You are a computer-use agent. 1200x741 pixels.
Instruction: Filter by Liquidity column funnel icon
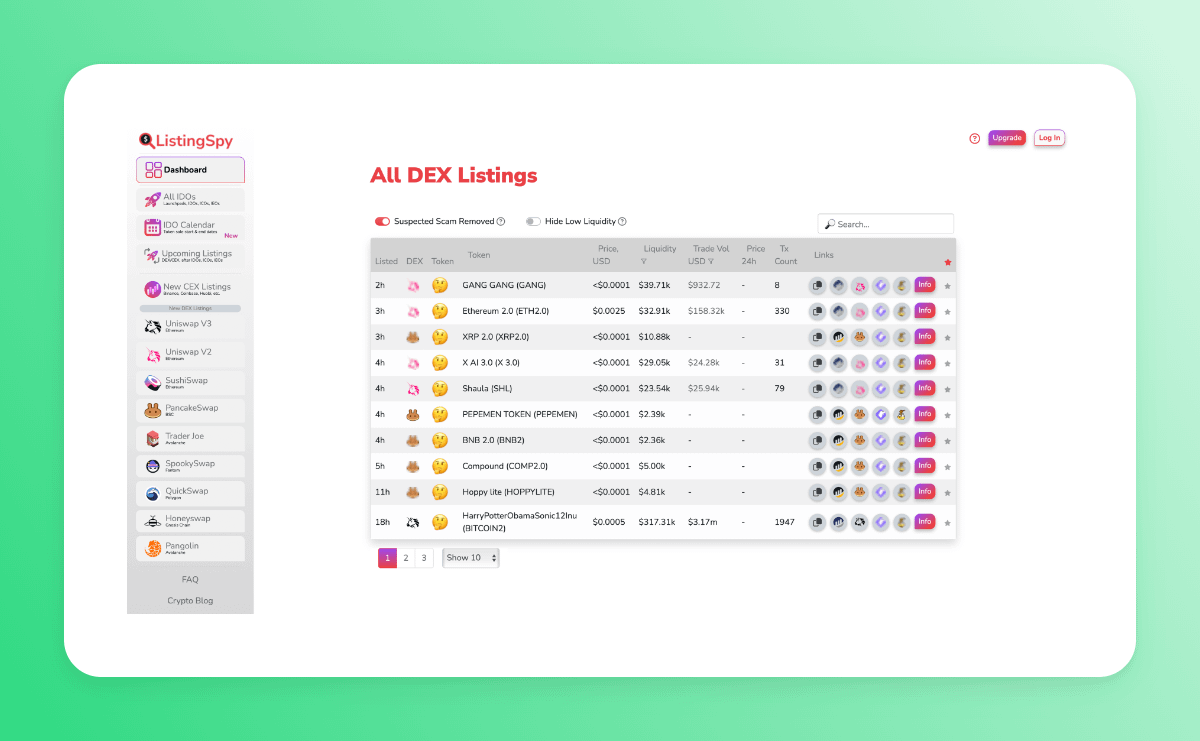coord(643,261)
